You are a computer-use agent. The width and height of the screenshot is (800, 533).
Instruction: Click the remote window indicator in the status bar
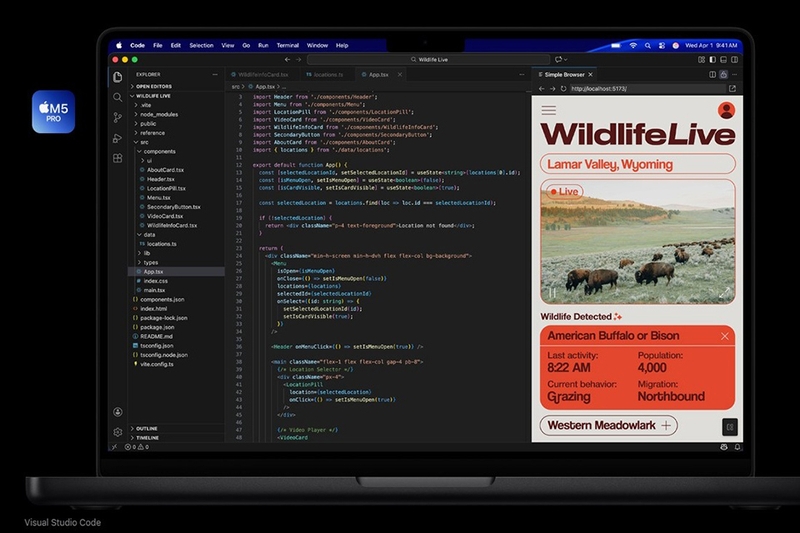(114, 447)
